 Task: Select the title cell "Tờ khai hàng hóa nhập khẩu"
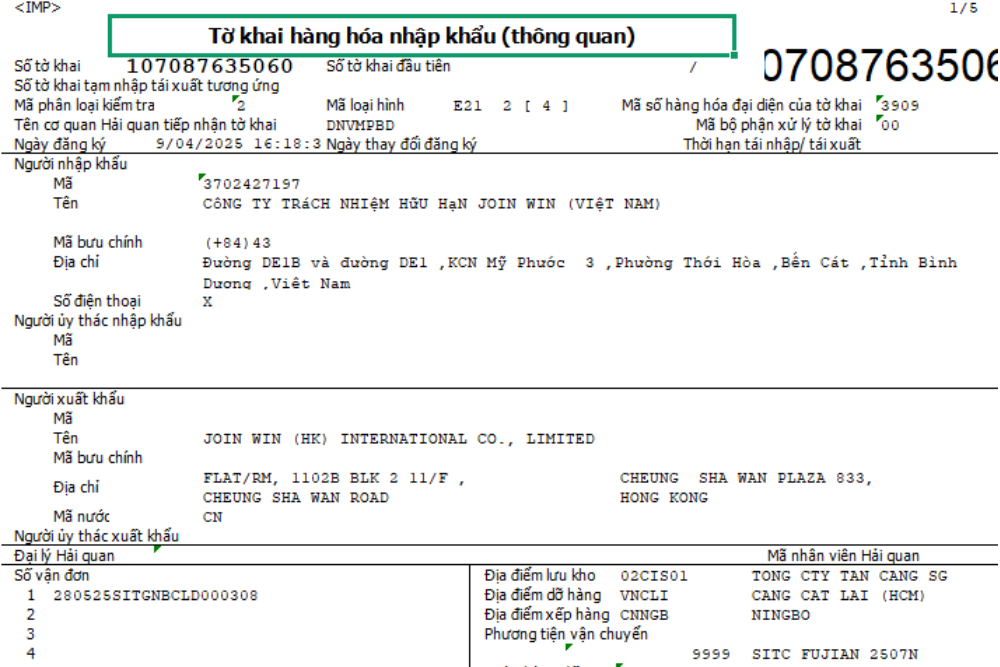click(421, 37)
